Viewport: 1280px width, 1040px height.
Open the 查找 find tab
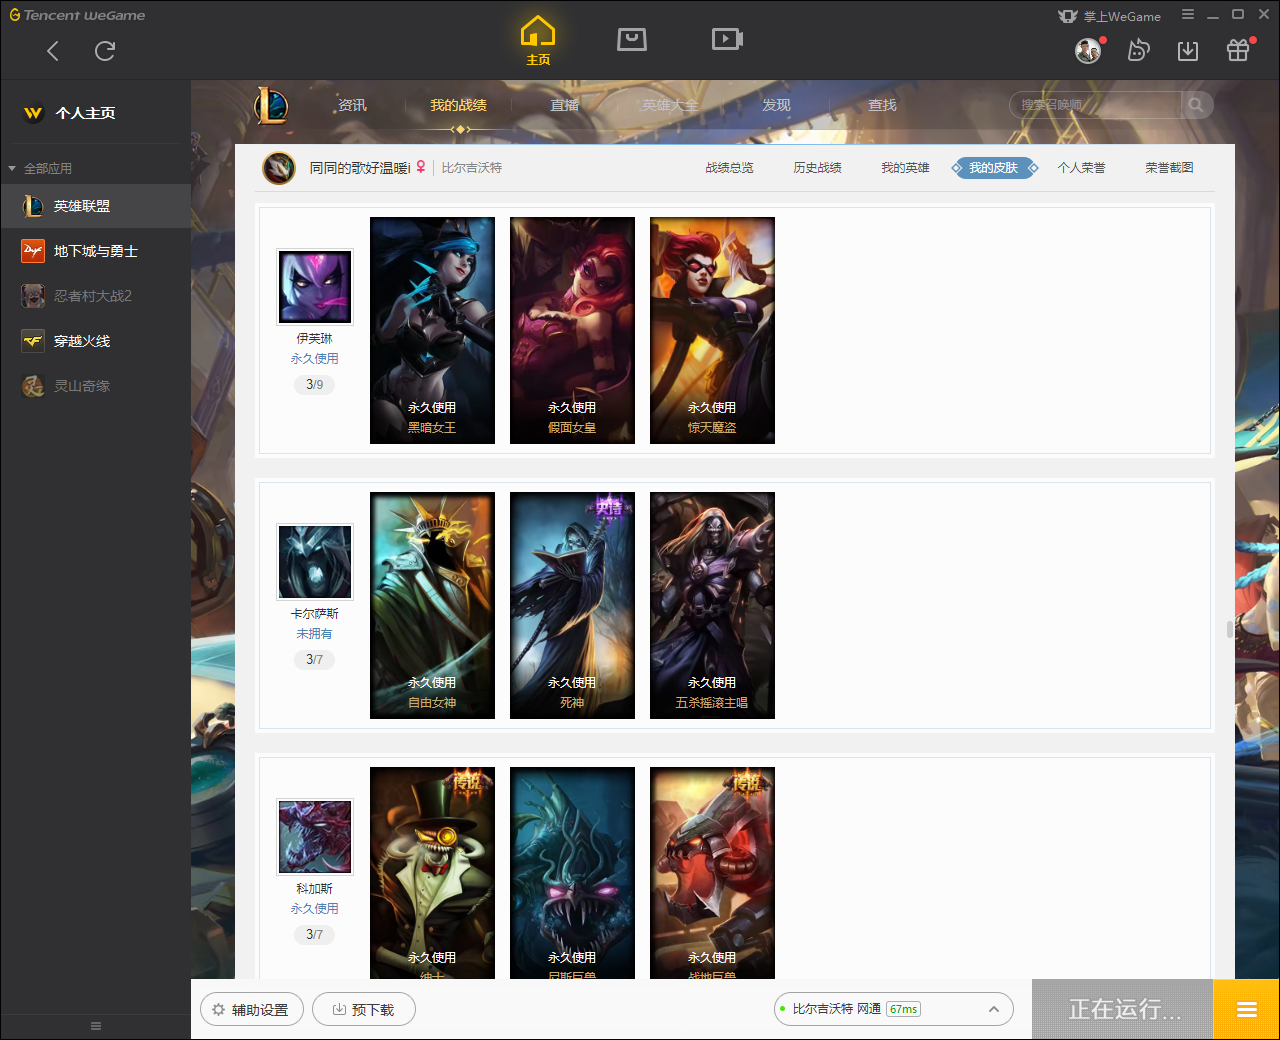882,105
